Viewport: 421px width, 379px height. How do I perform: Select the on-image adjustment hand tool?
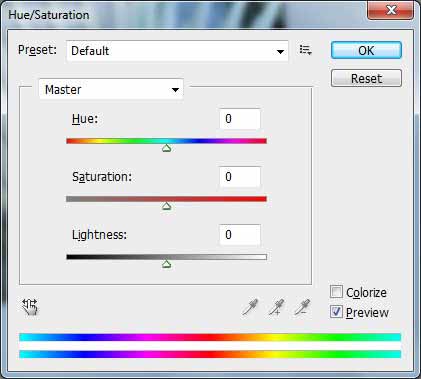click(x=30, y=307)
